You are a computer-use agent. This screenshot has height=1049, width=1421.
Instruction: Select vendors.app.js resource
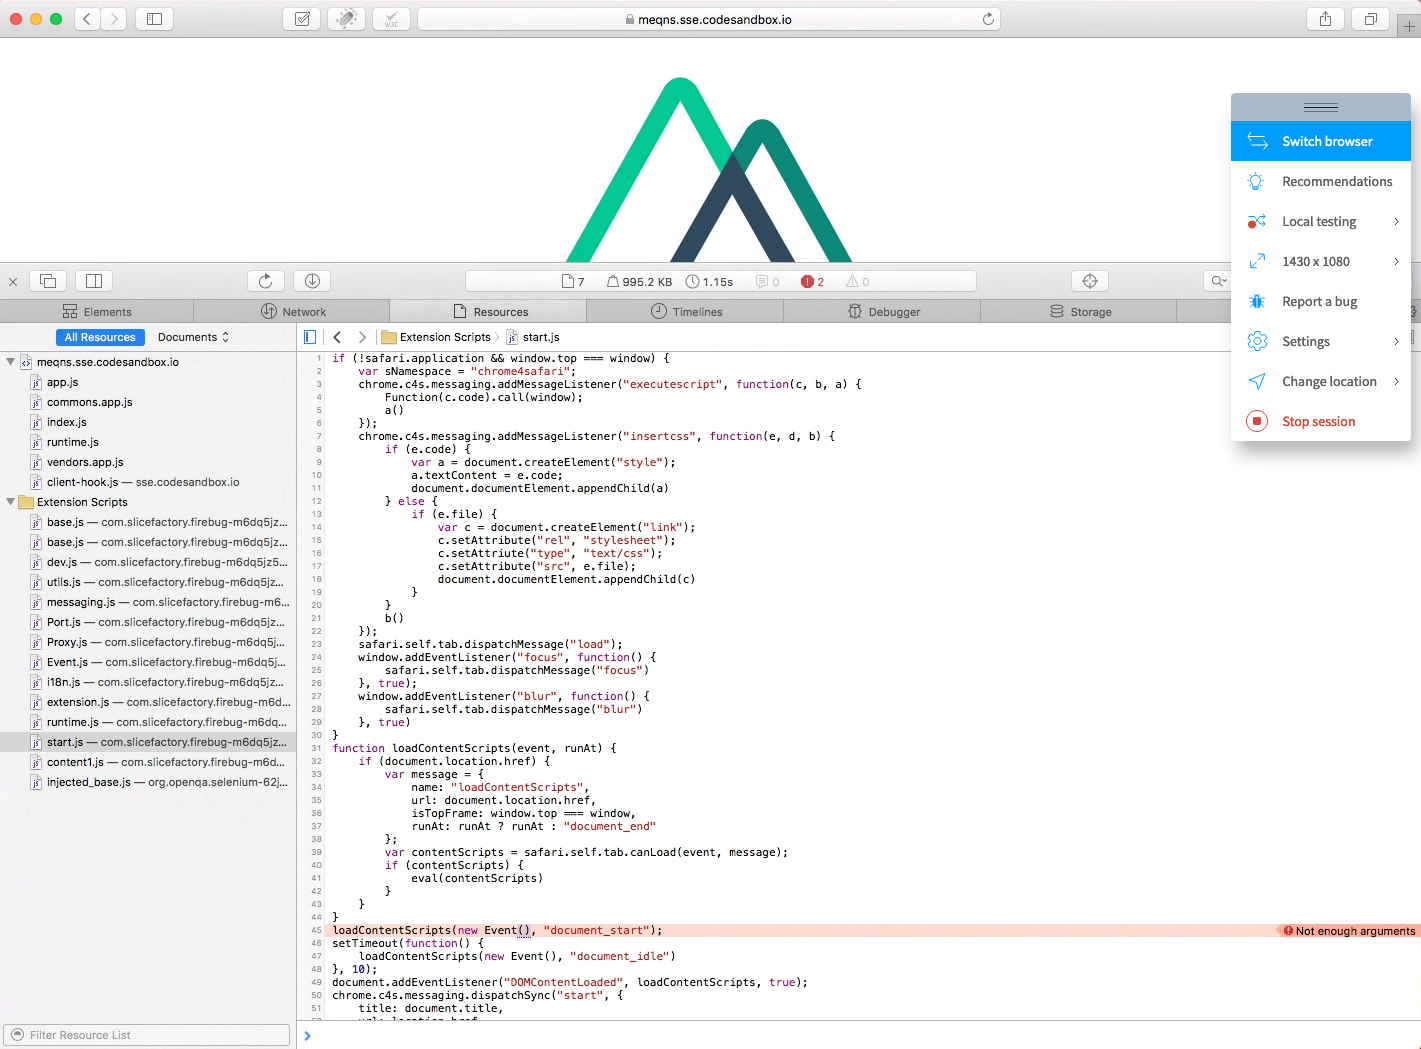pos(148,462)
